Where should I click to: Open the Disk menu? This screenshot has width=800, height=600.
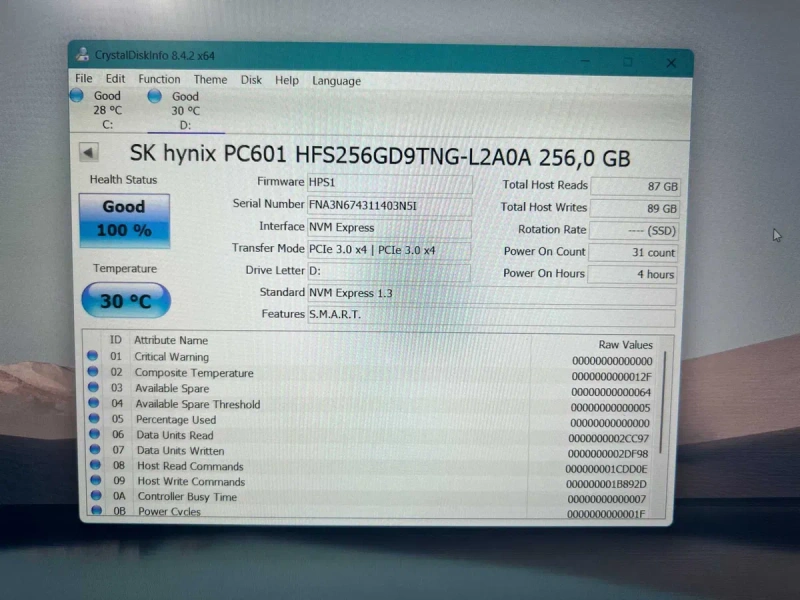pyautogui.click(x=251, y=80)
